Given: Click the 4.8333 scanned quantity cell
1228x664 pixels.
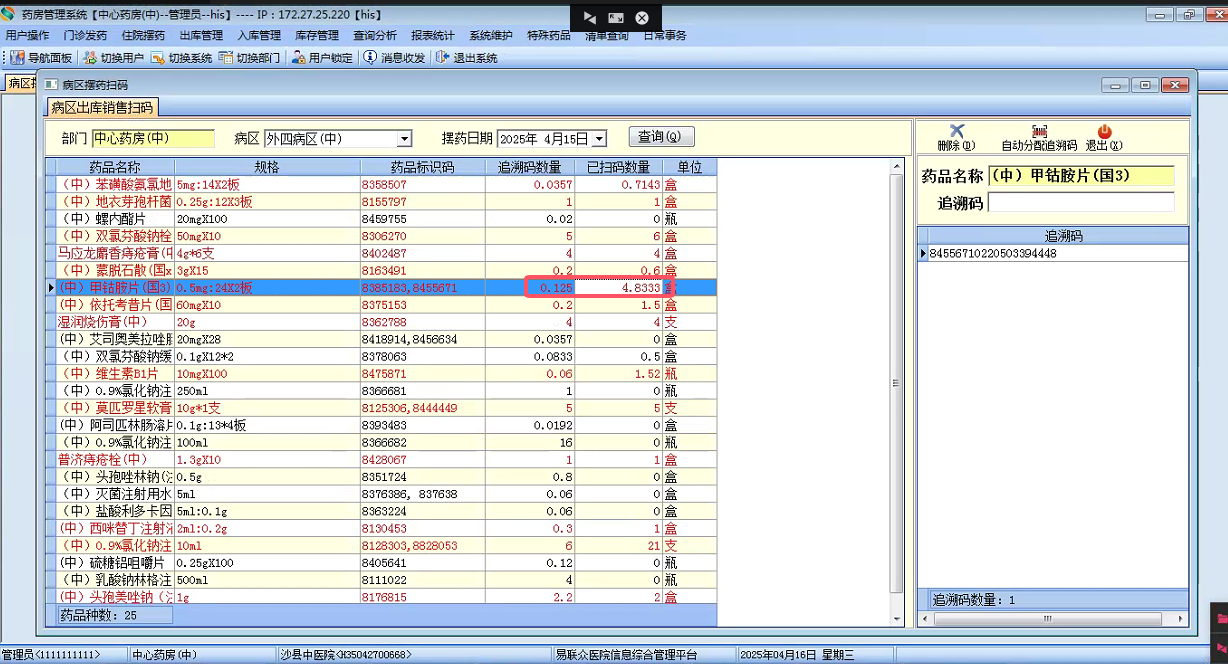Looking at the screenshot, I should [619, 288].
